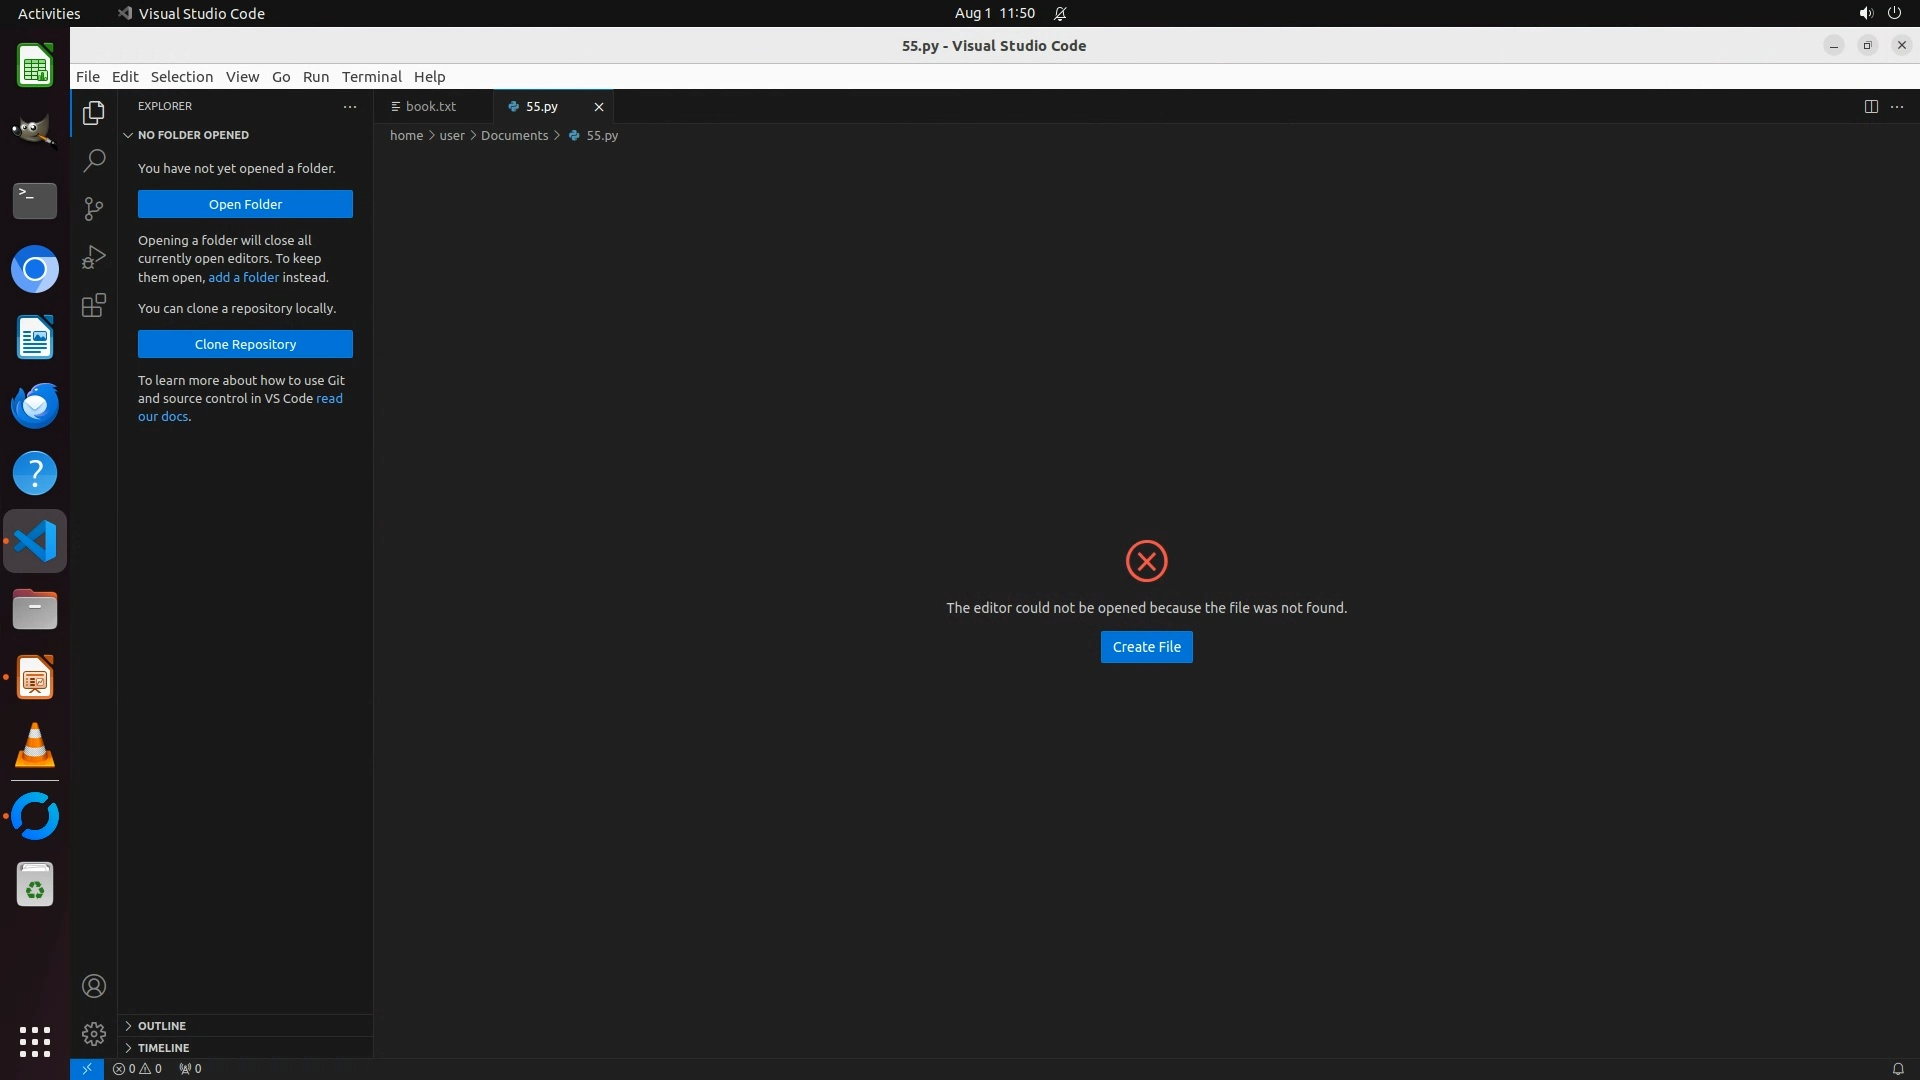Click Documents in the breadcrumb path
This screenshot has width=1920, height=1080.
[x=514, y=135]
